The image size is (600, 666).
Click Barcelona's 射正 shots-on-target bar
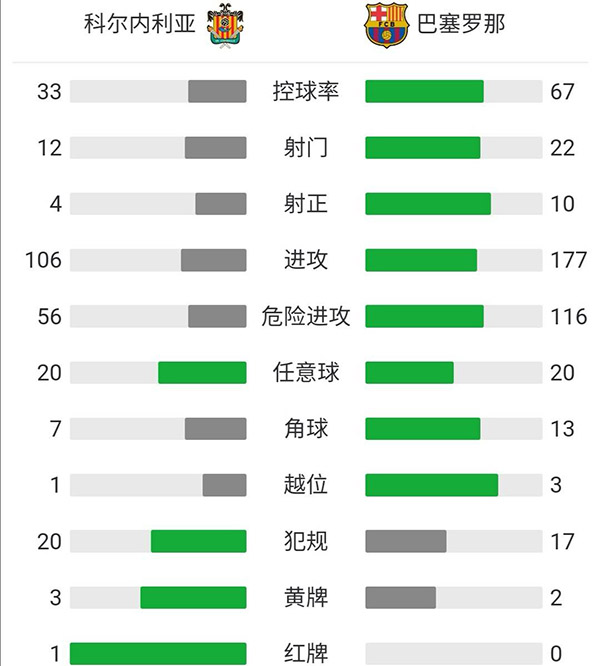(428, 204)
